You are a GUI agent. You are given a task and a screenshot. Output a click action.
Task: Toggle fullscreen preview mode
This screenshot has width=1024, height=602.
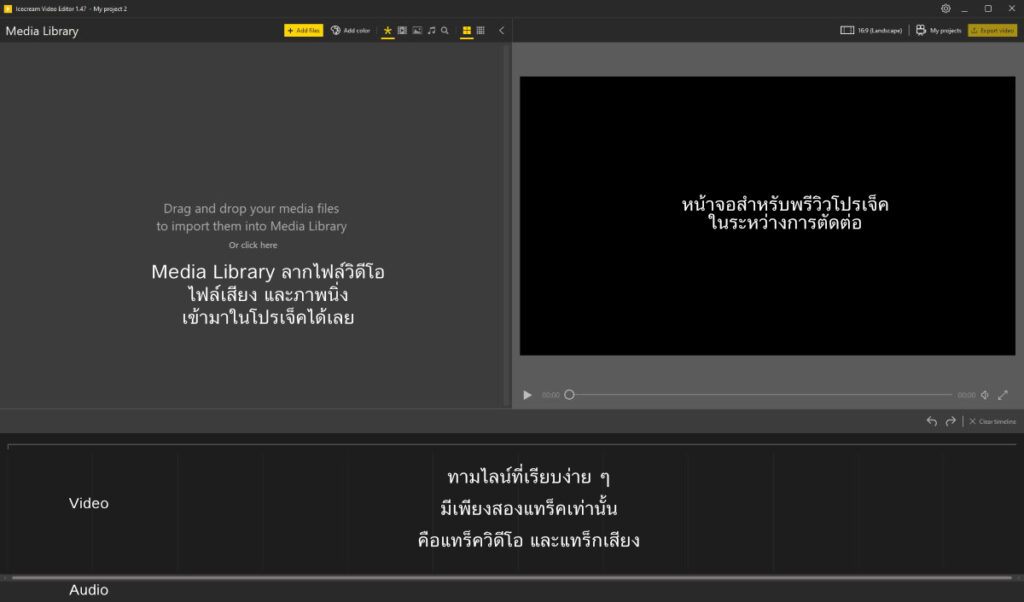pyautogui.click(x=1003, y=395)
